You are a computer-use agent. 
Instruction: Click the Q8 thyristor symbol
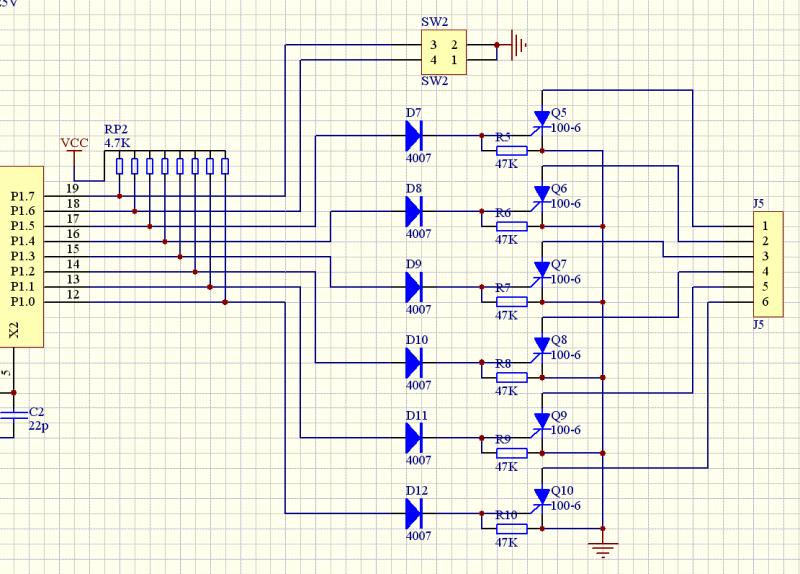pyautogui.click(x=541, y=348)
